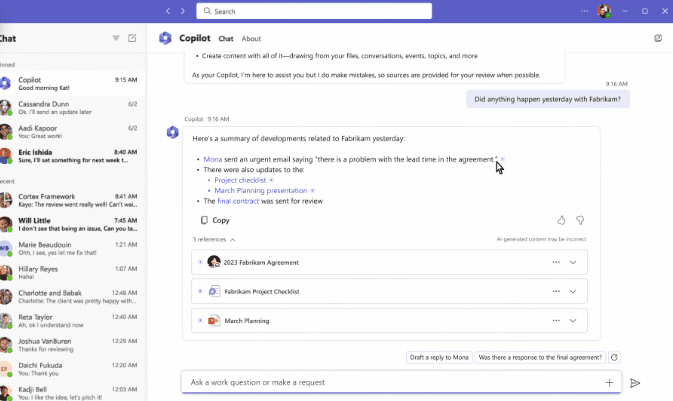Viewport: 673px width, 401px height.
Task: Open the plus attach menu in compose box
Action: 609,383
